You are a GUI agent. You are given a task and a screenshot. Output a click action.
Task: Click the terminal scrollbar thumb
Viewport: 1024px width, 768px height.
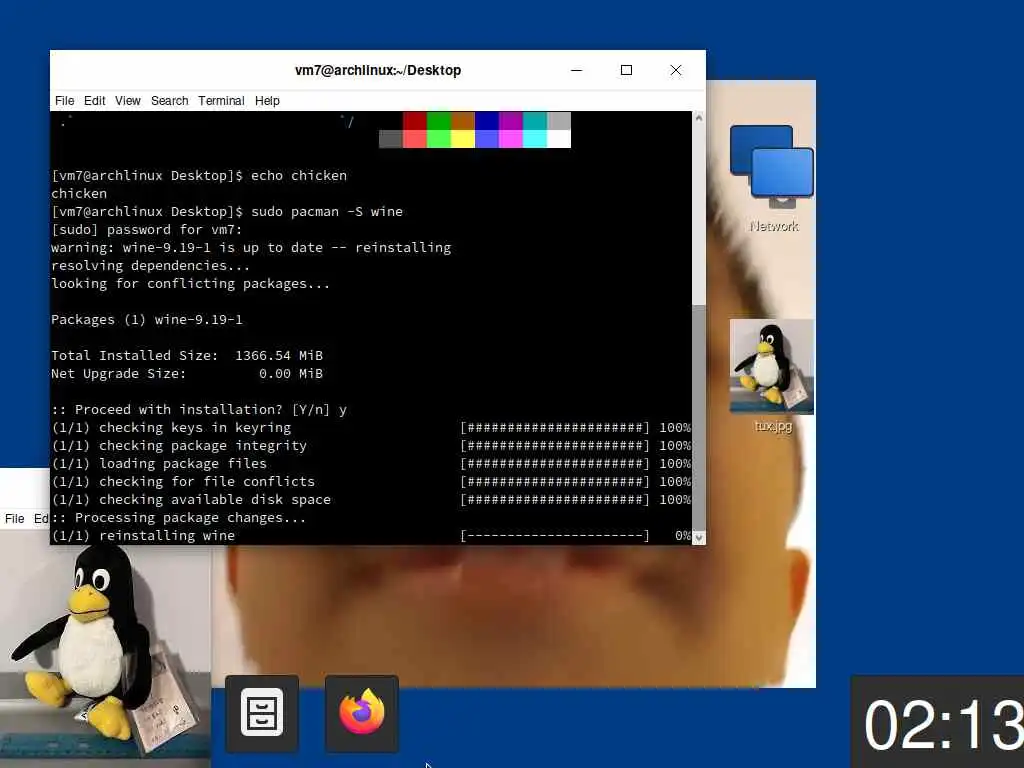pyautogui.click(x=699, y=417)
